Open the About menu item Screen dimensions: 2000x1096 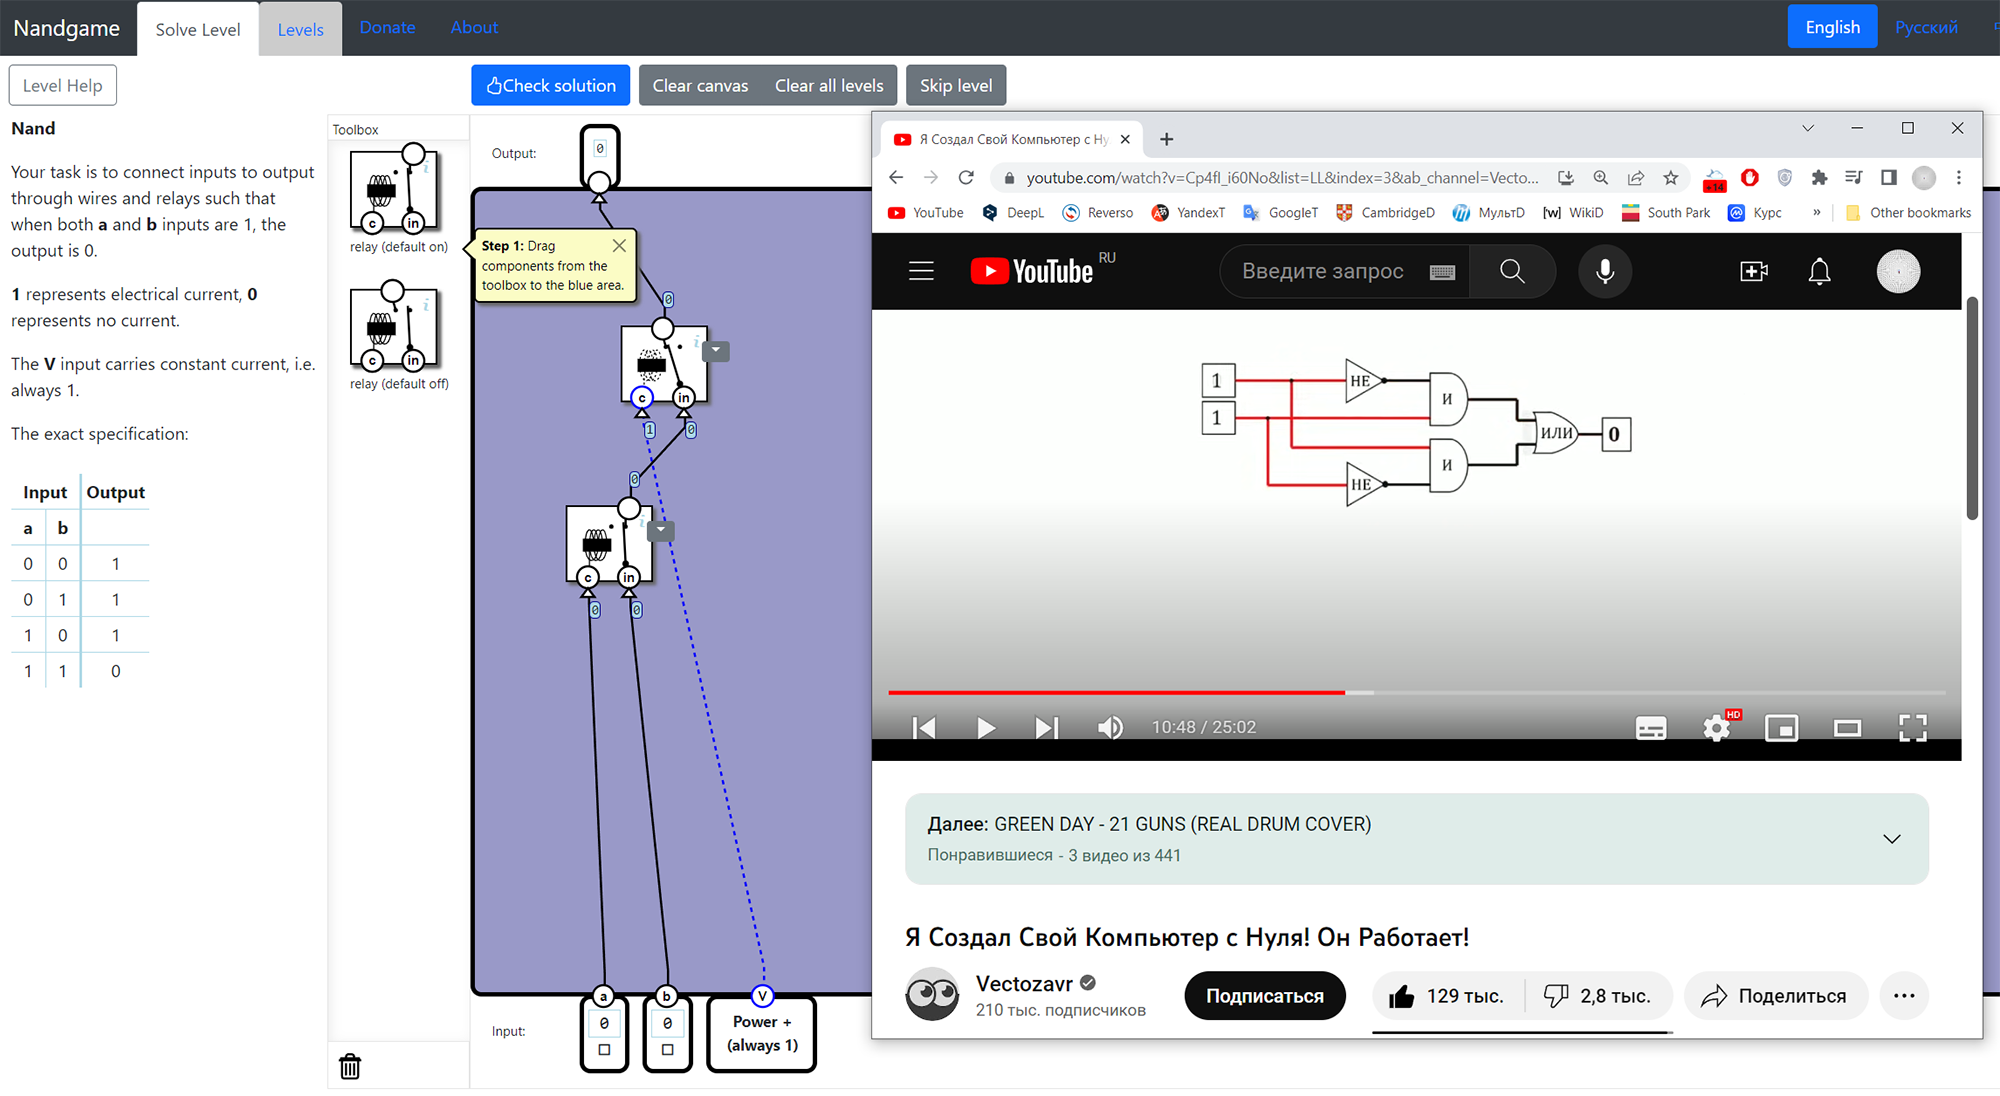(473, 27)
